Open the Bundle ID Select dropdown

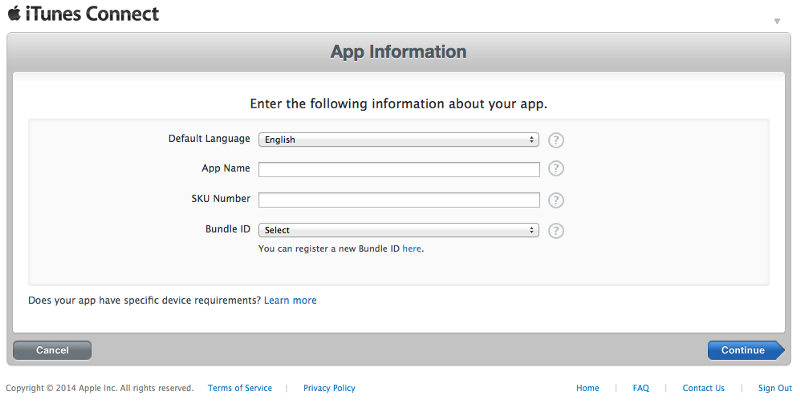(398, 230)
